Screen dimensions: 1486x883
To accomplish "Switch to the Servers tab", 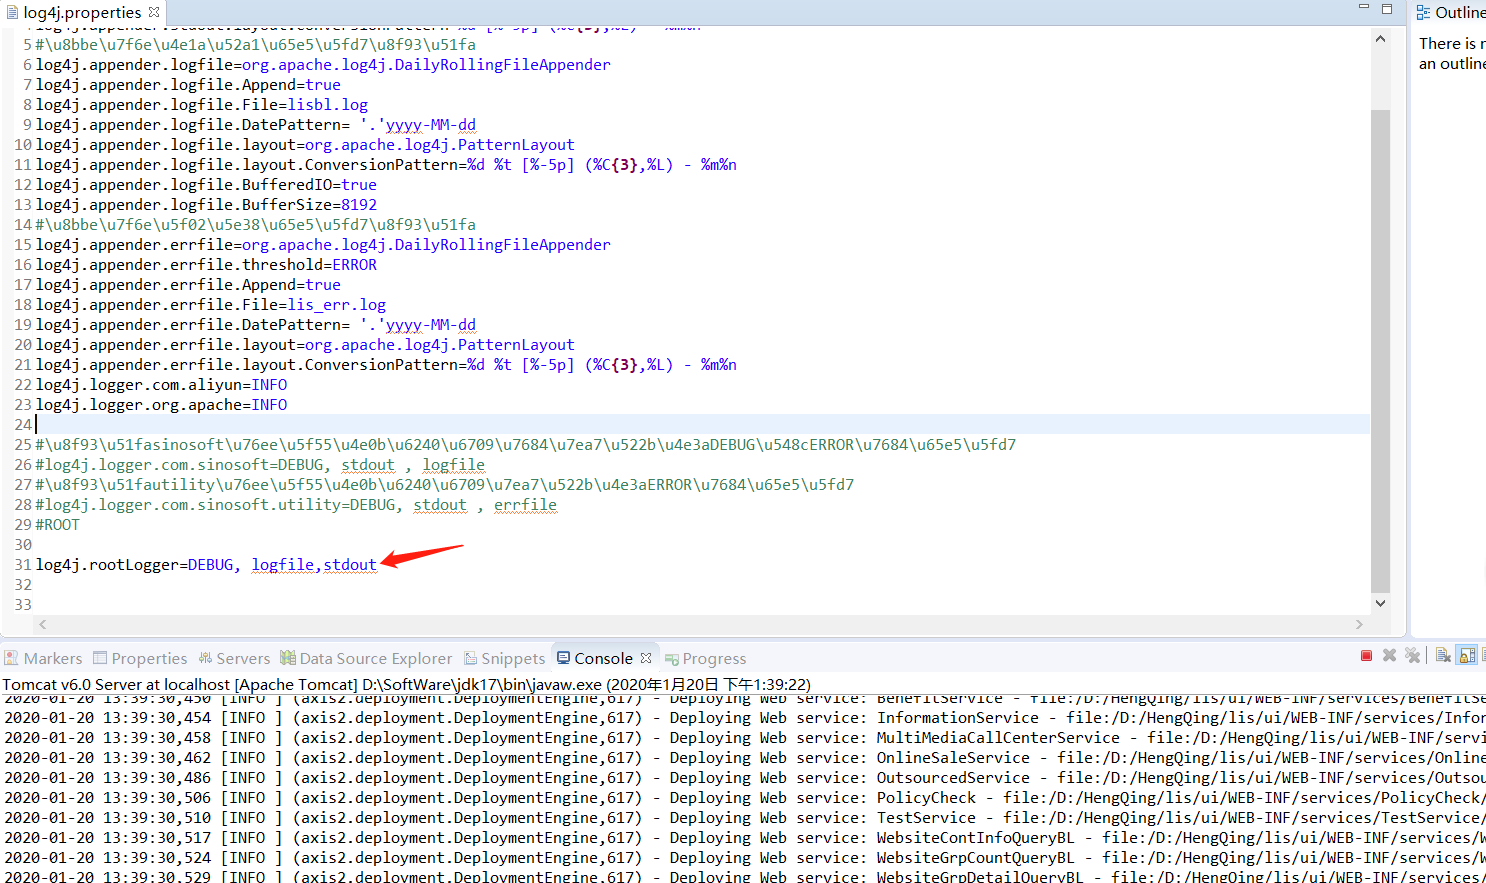I will [x=234, y=658].
